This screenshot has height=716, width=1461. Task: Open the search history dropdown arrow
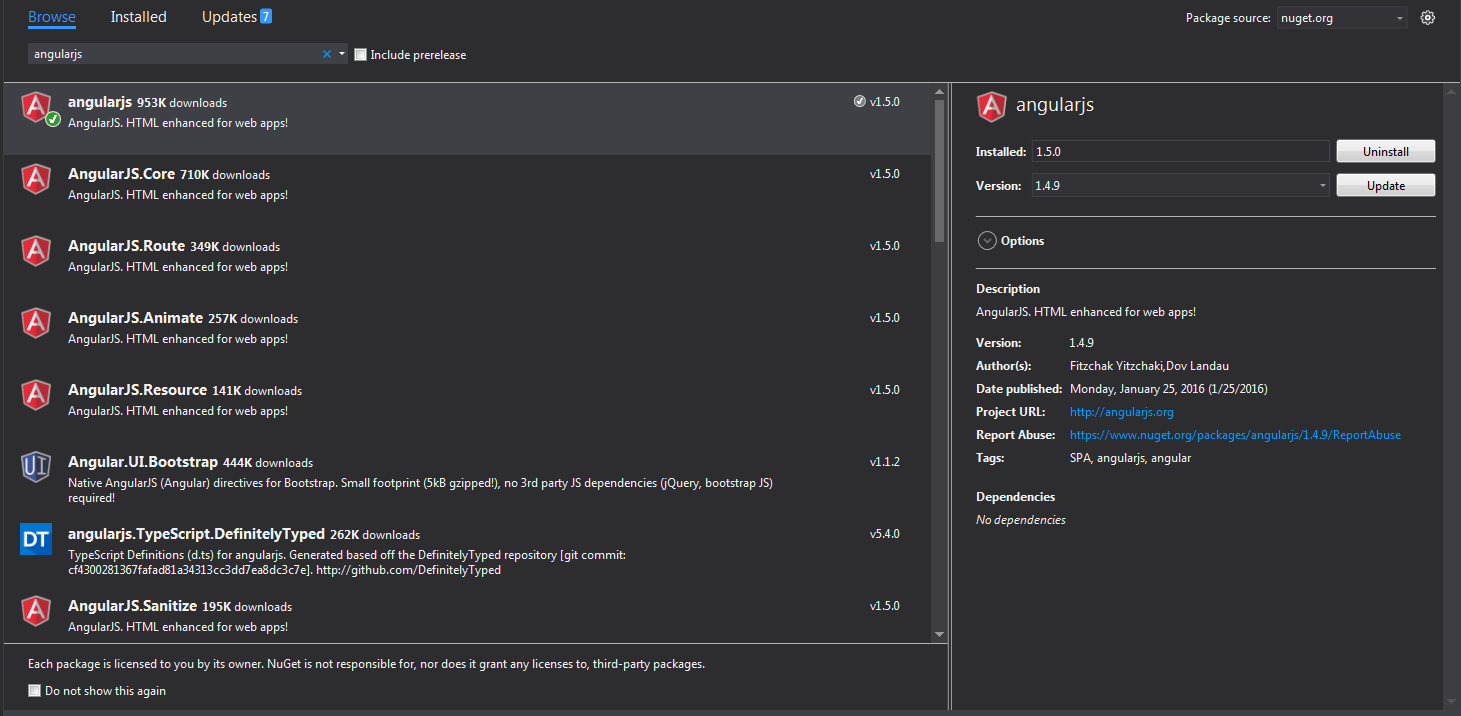(342, 54)
